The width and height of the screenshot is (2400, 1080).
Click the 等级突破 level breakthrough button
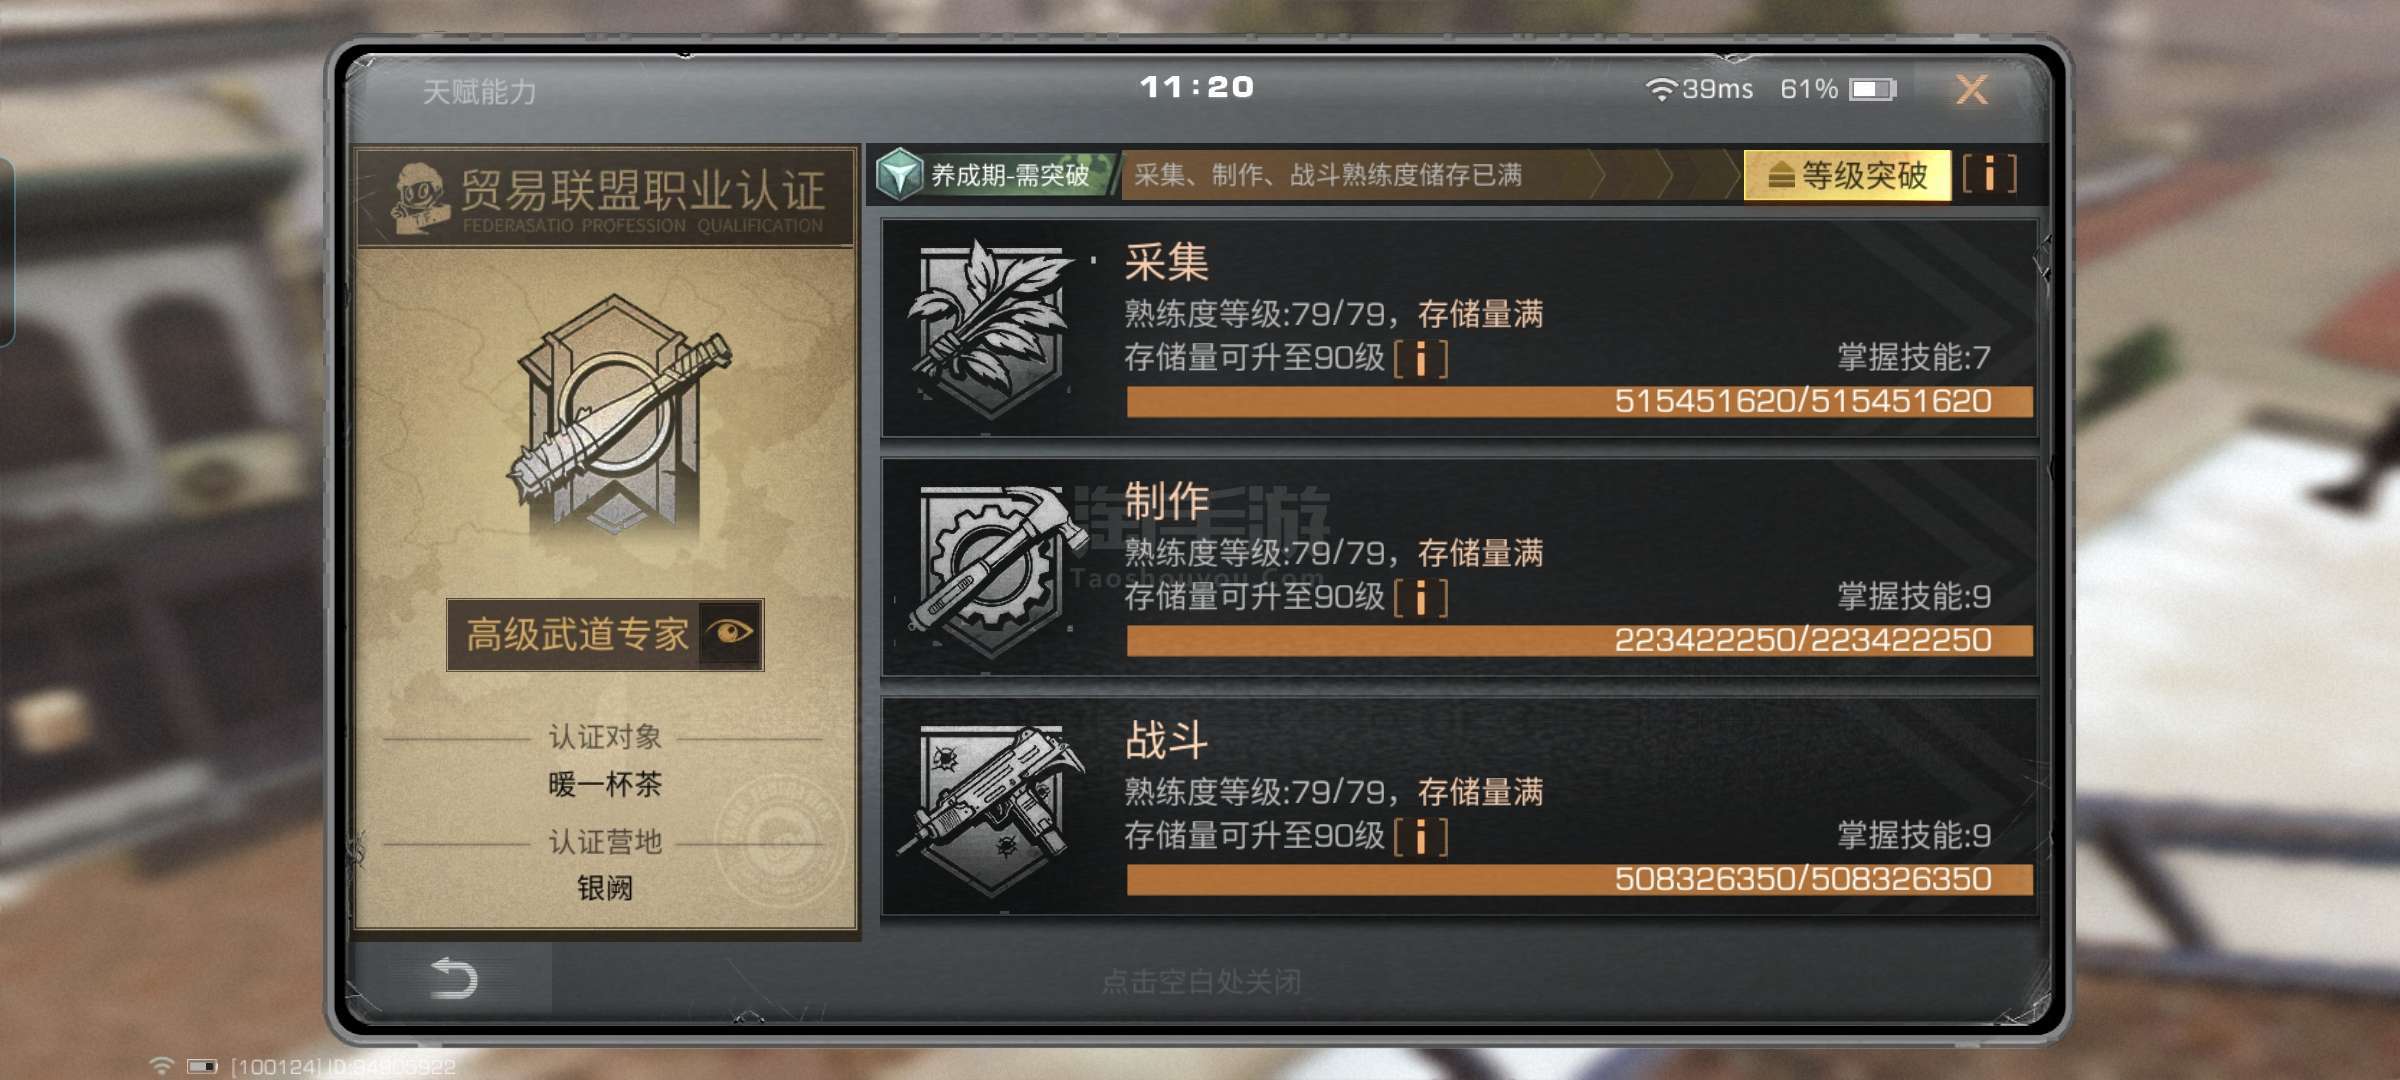(1847, 175)
